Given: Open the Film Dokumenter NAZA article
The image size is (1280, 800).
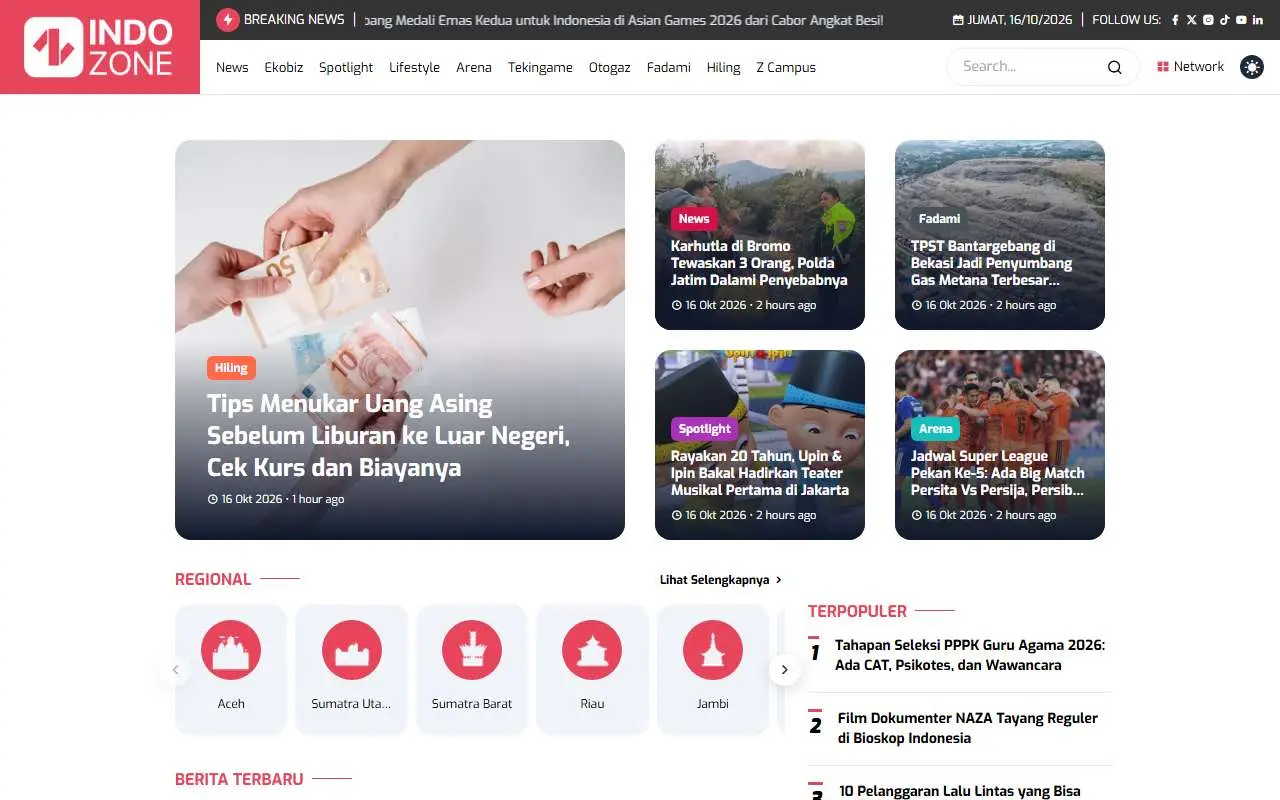Looking at the screenshot, I should pos(967,728).
